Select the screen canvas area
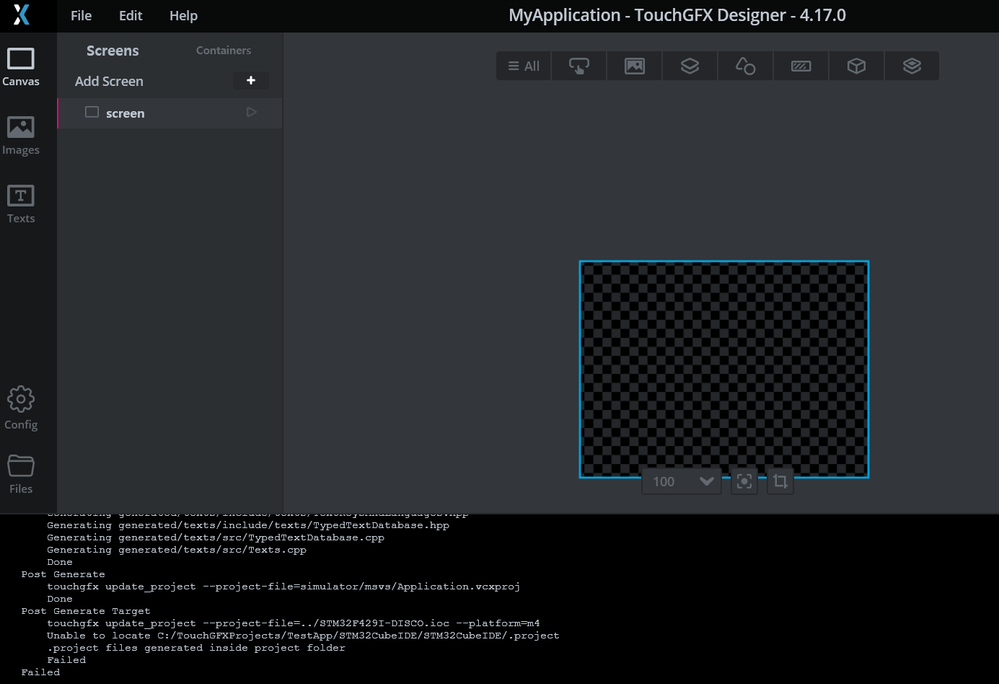This screenshot has height=684, width=999. point(724,369)
